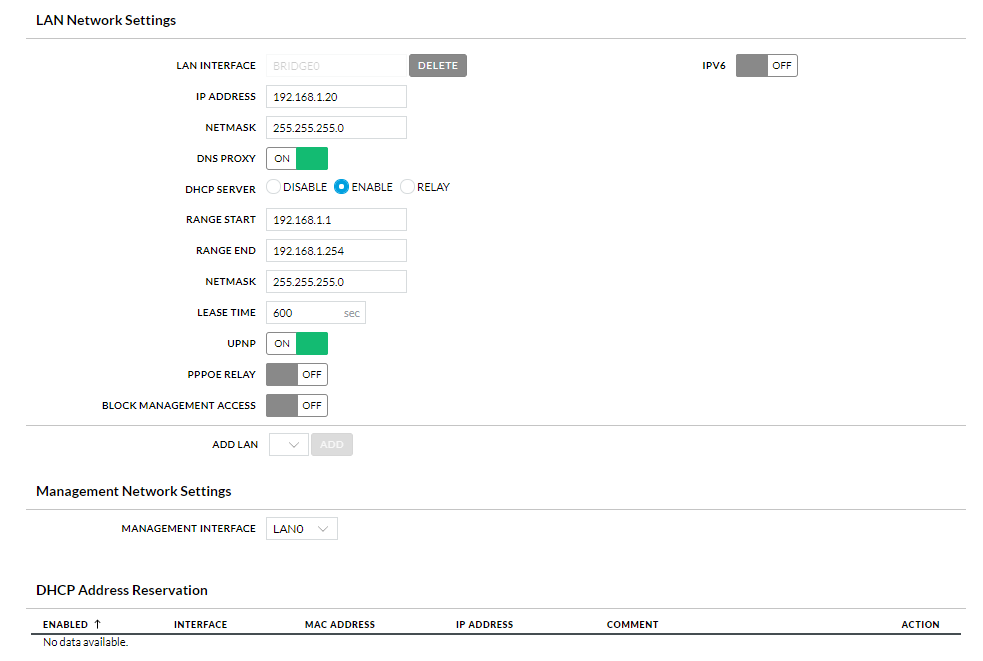
Task: Focus the DHCP Range Start field
Action: [x=336, y=220]
